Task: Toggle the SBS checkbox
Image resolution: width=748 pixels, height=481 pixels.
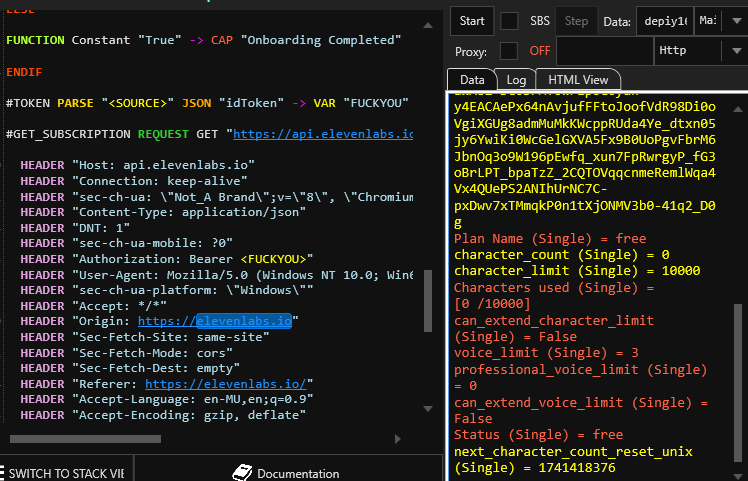Action: 509,21
